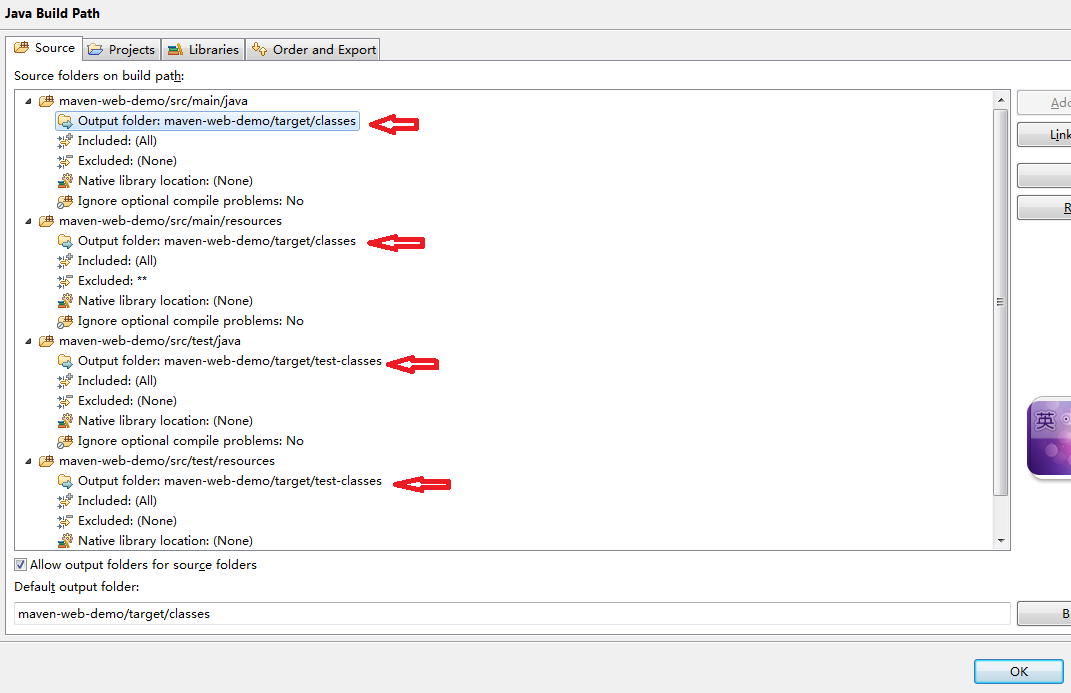Click Excluded ** icon under src/main/resources

click(x=65, y=281)
